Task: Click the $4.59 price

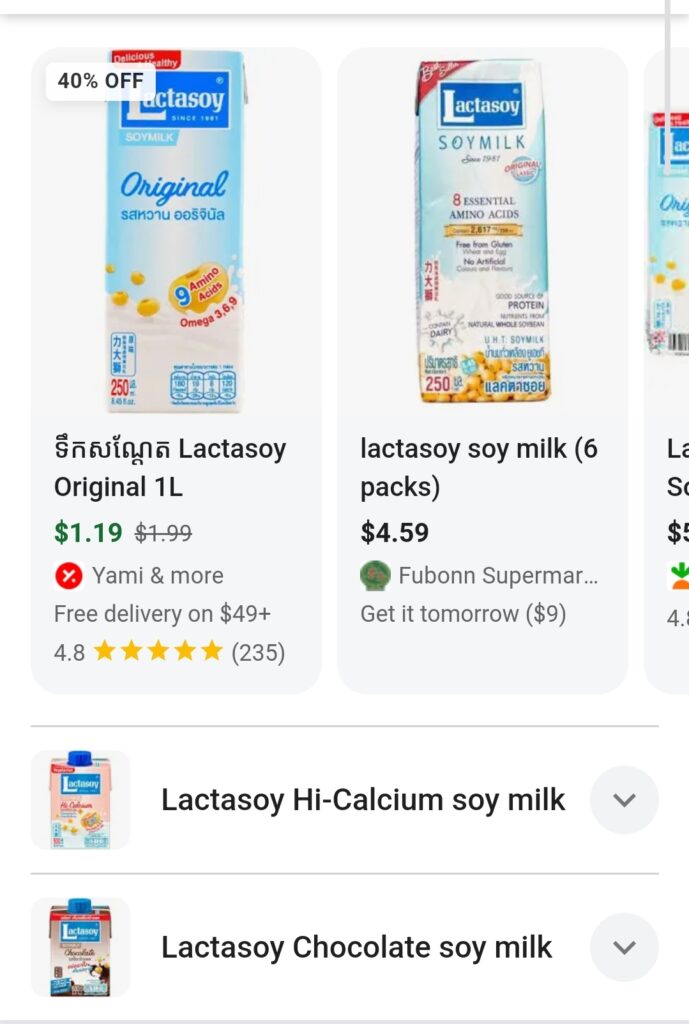Action: (x=395, y=533)
